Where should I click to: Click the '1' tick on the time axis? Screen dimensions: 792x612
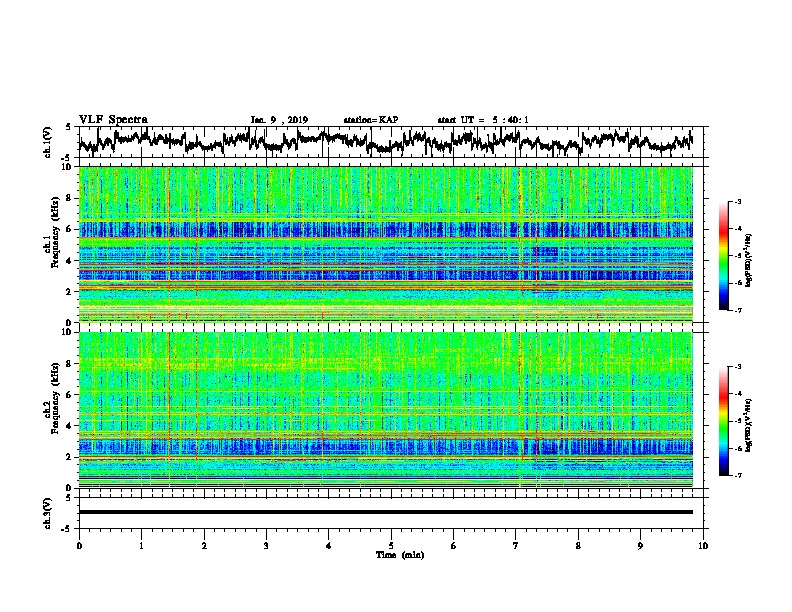pyautogui.click(x=141, y=546)
